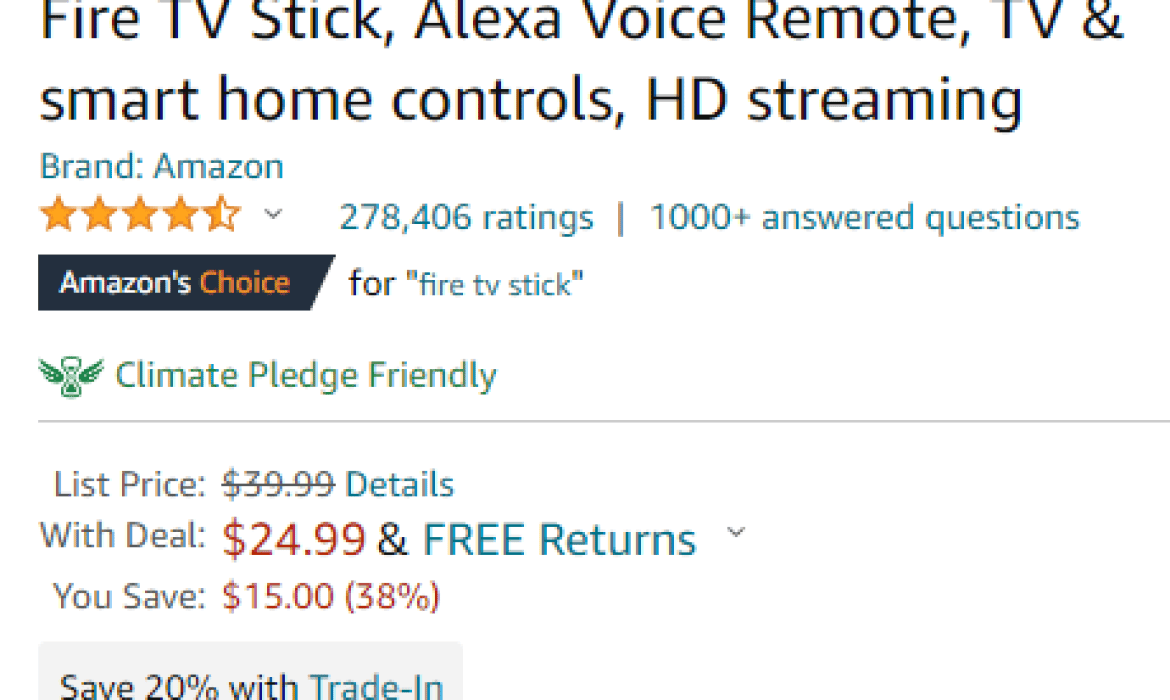Viewport: 1170px width, 700px height.
Task: Click the $15.00 (38%) savings amount
Action: (x=331, y=597)
